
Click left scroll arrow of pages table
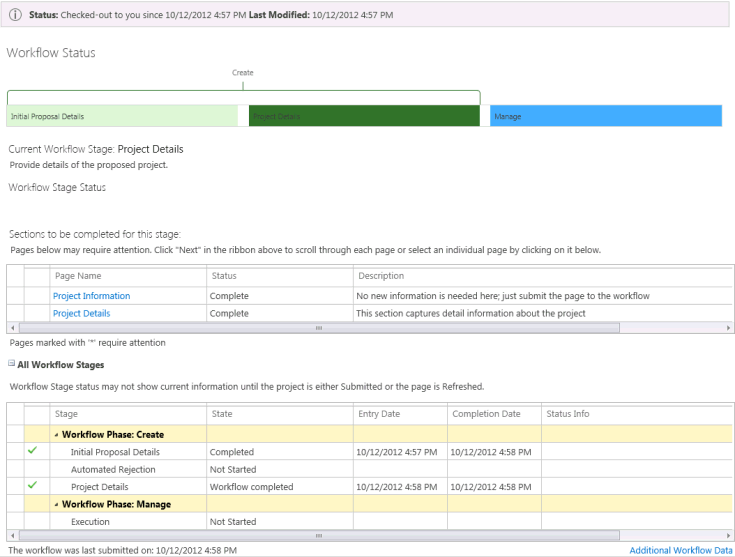pos(13,328)
